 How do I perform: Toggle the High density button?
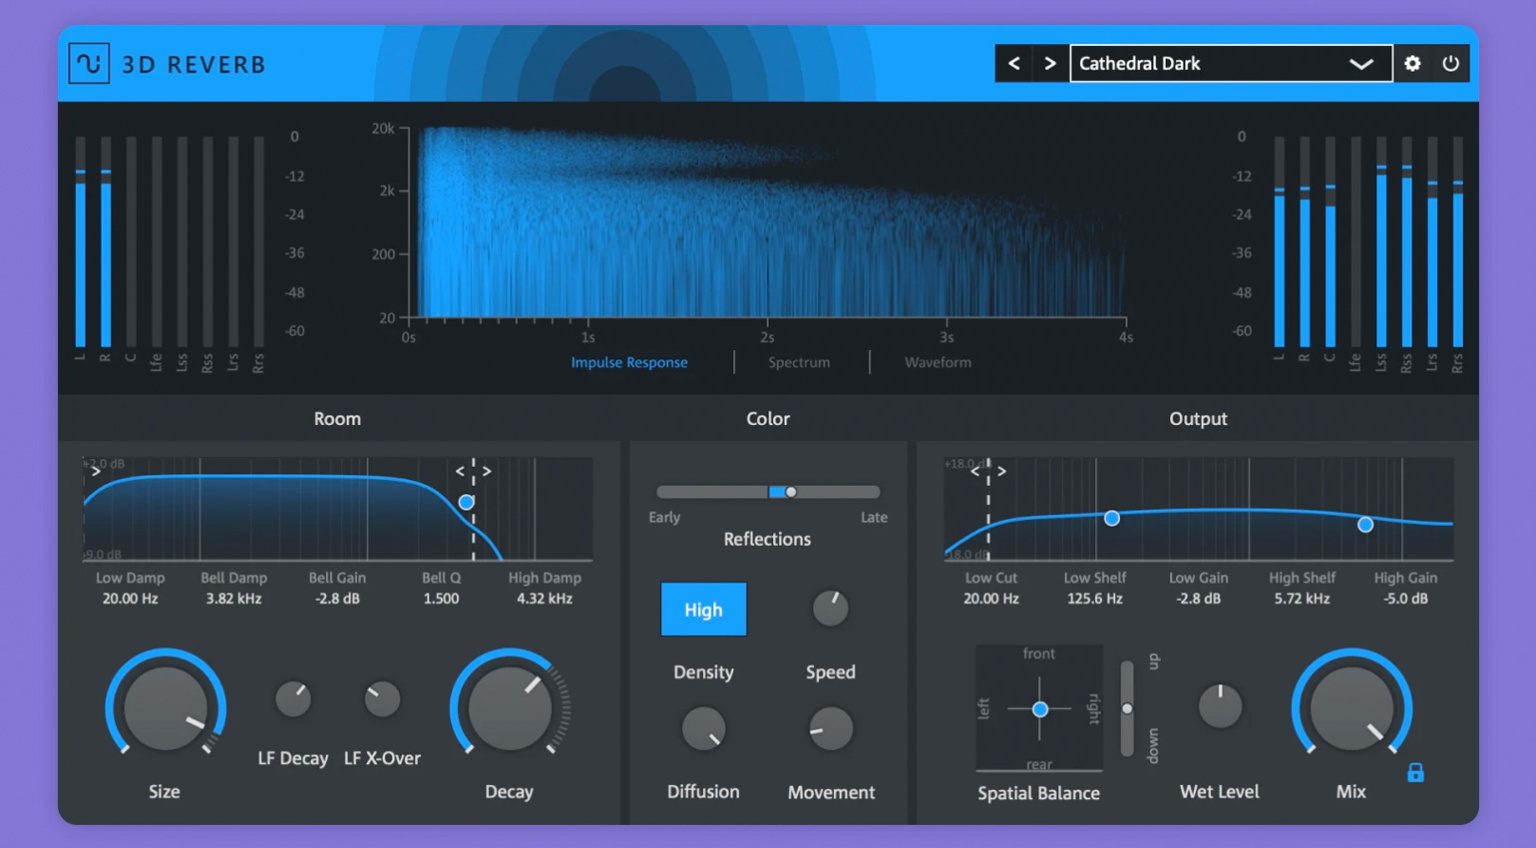[703, 609]
